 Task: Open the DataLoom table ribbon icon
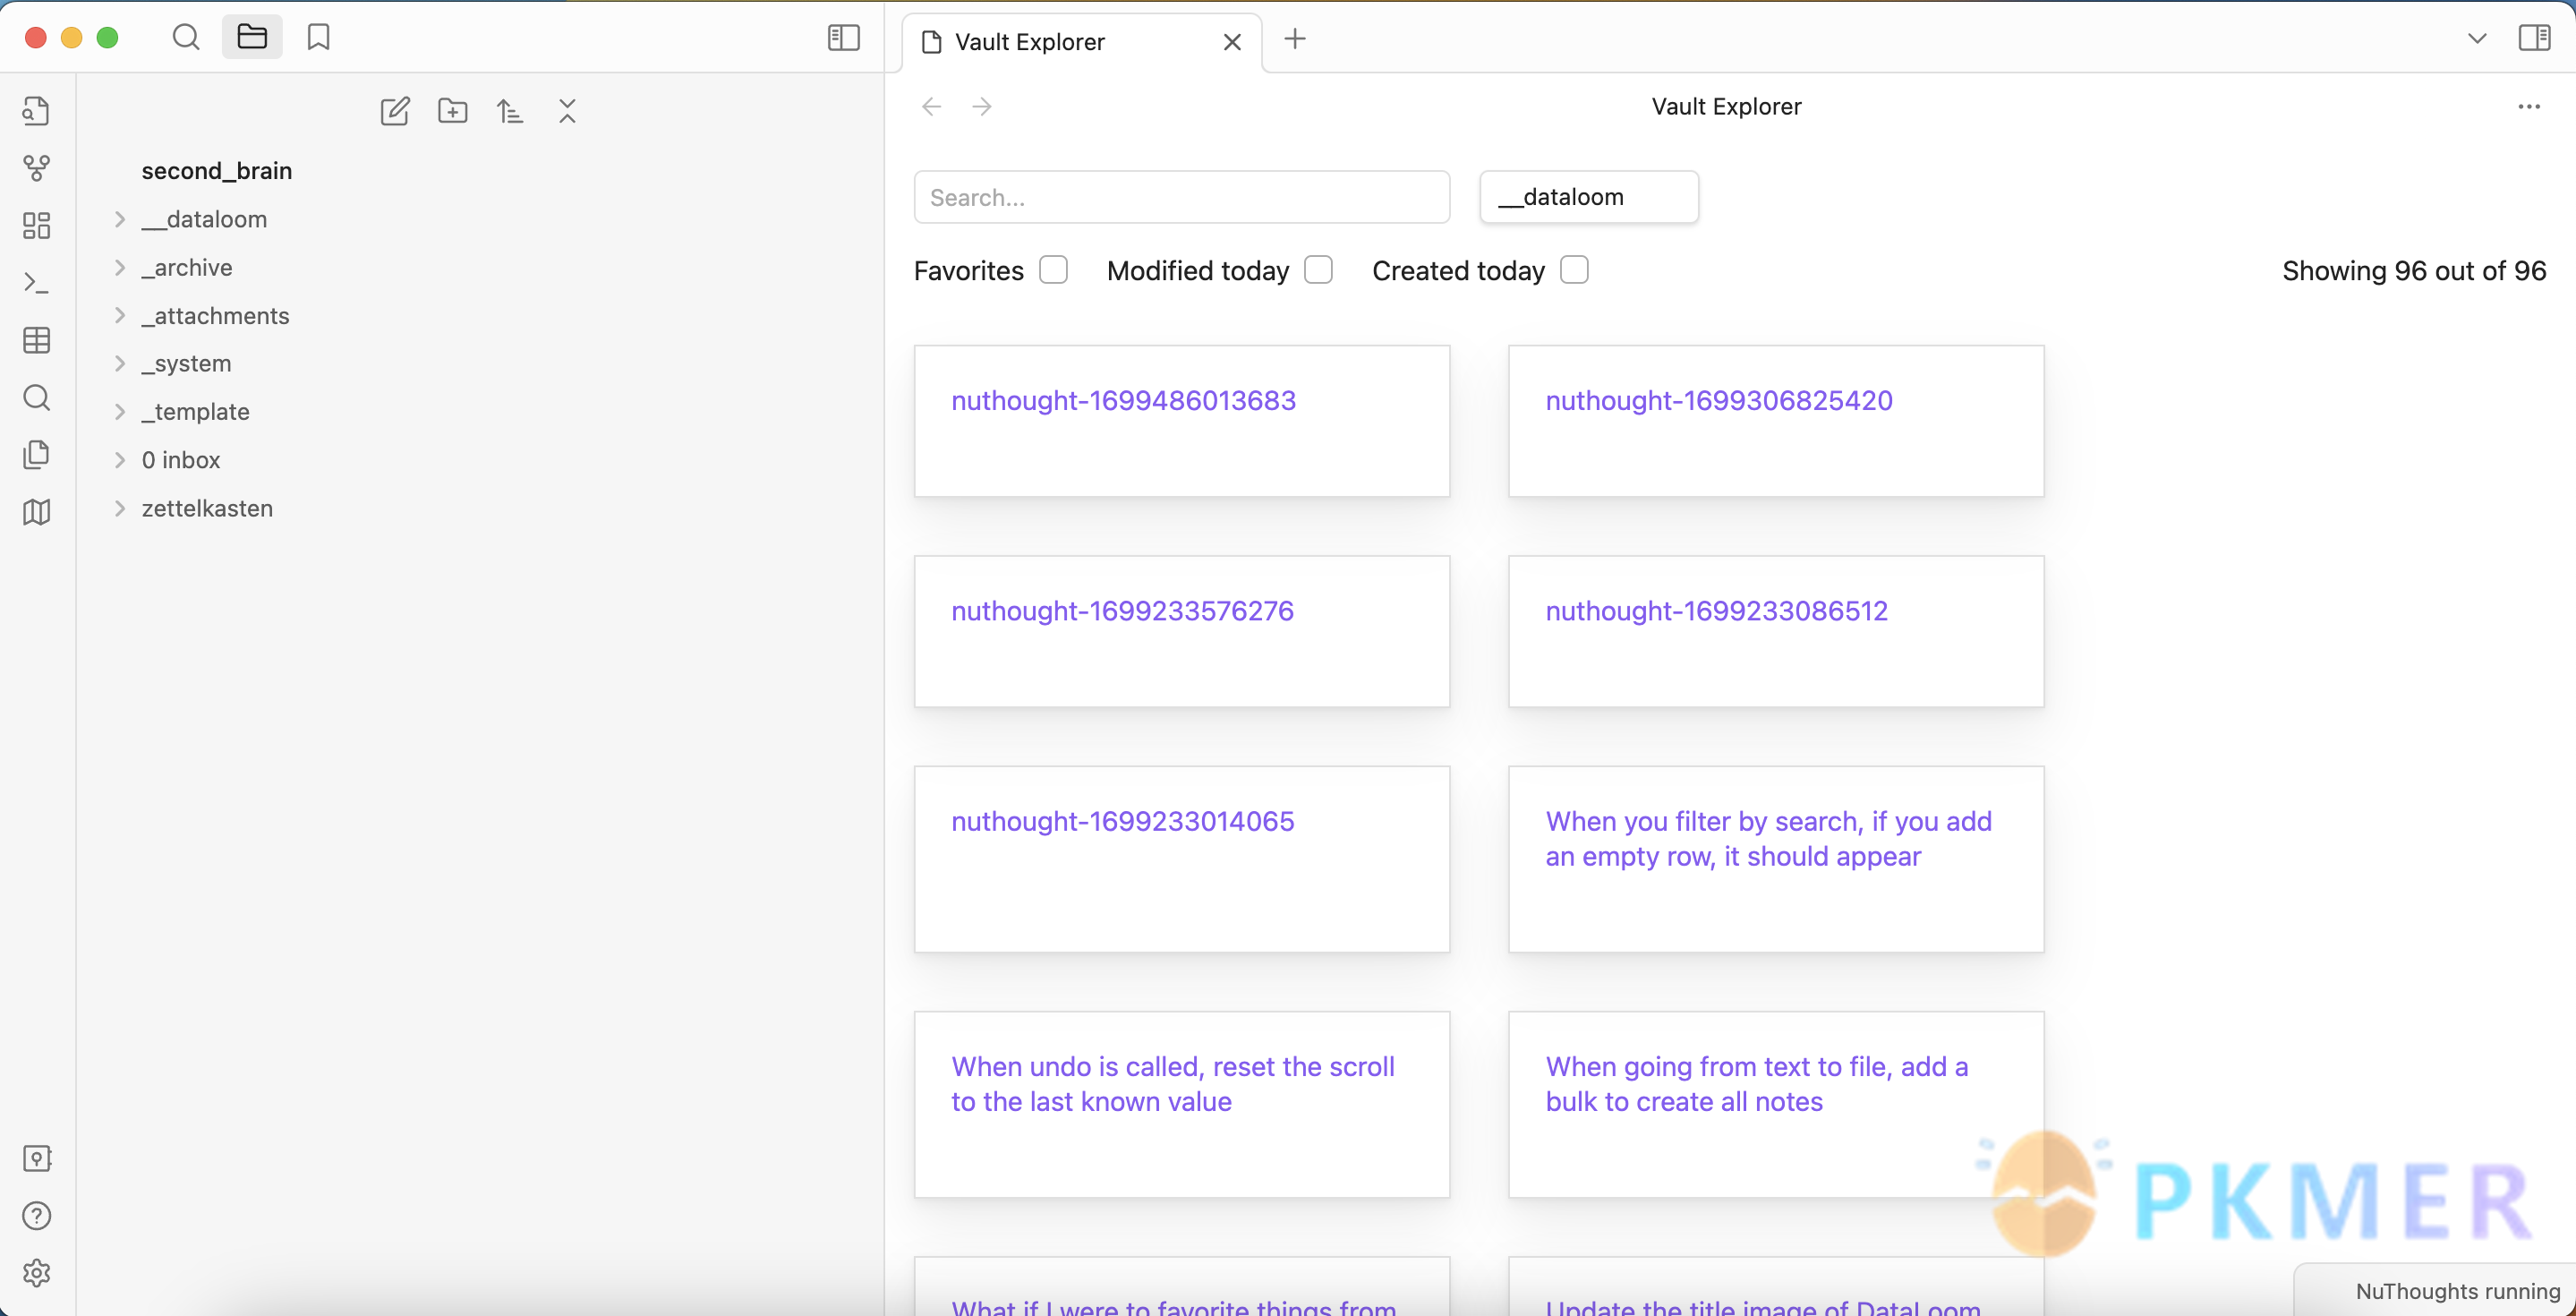pyautogui.click(x=37, y=340)
